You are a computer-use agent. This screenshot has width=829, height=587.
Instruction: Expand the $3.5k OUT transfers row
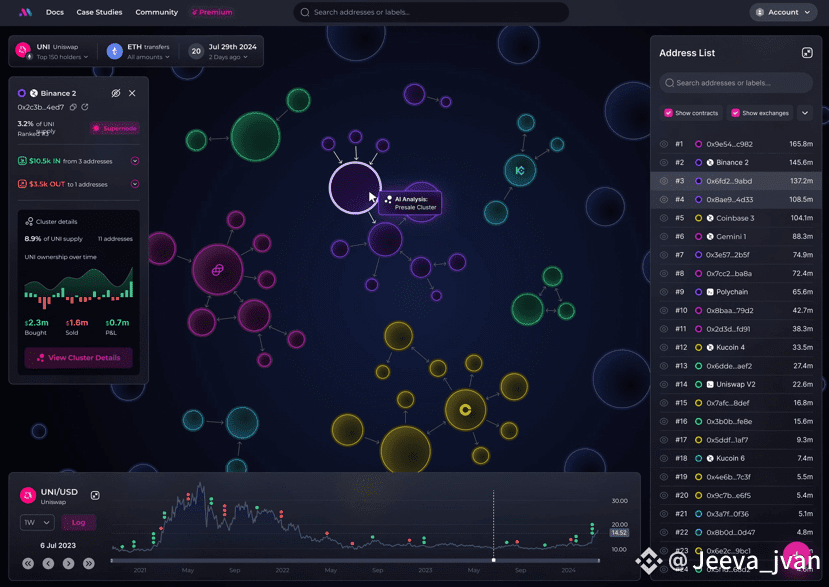[135, 184]
